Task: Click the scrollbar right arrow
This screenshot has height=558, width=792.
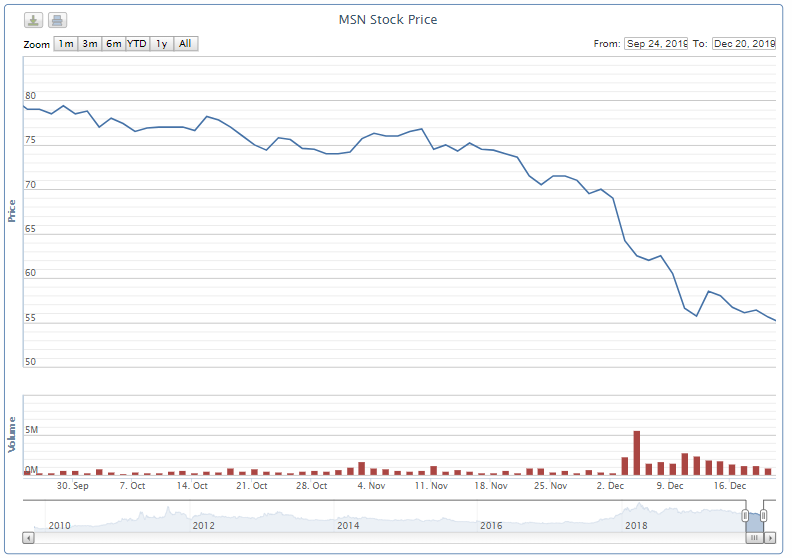Action: click(x=770, y=538)
